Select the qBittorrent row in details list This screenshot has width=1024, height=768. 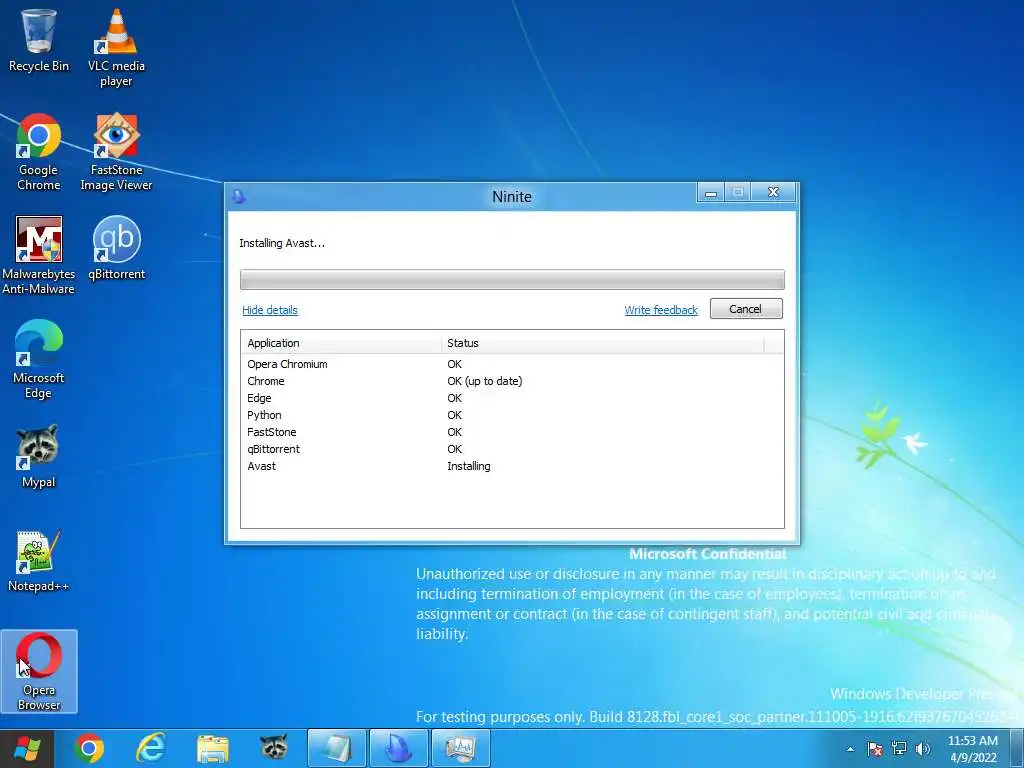coord(512,449)
